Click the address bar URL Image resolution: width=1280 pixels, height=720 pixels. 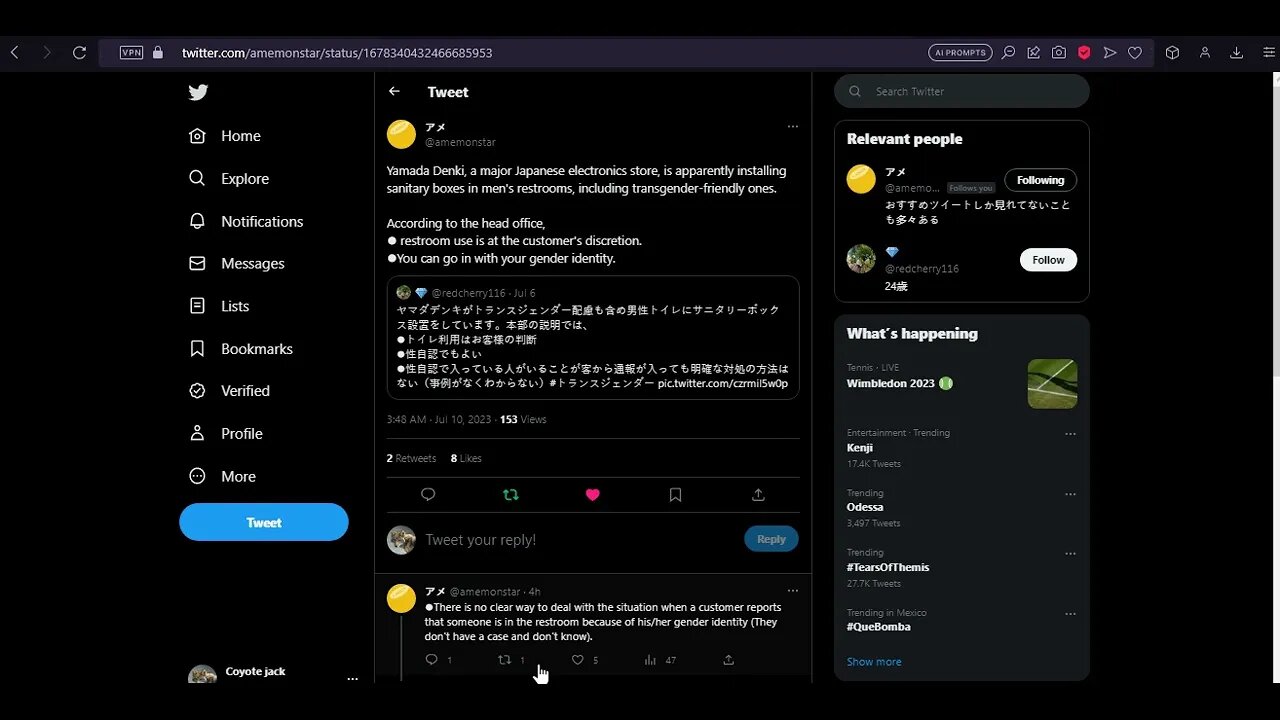pos(337,53)
